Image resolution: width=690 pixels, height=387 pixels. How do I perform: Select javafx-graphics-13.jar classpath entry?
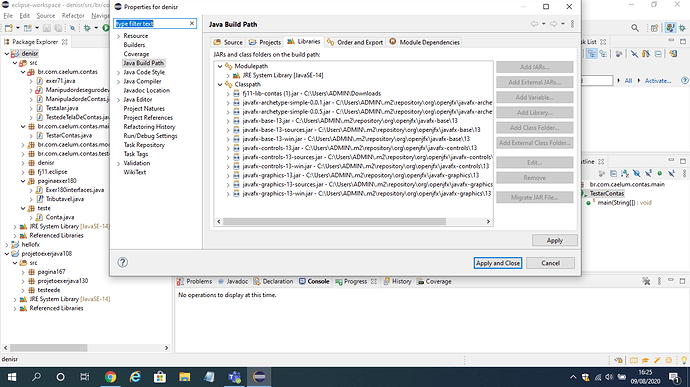pos(360,175)
